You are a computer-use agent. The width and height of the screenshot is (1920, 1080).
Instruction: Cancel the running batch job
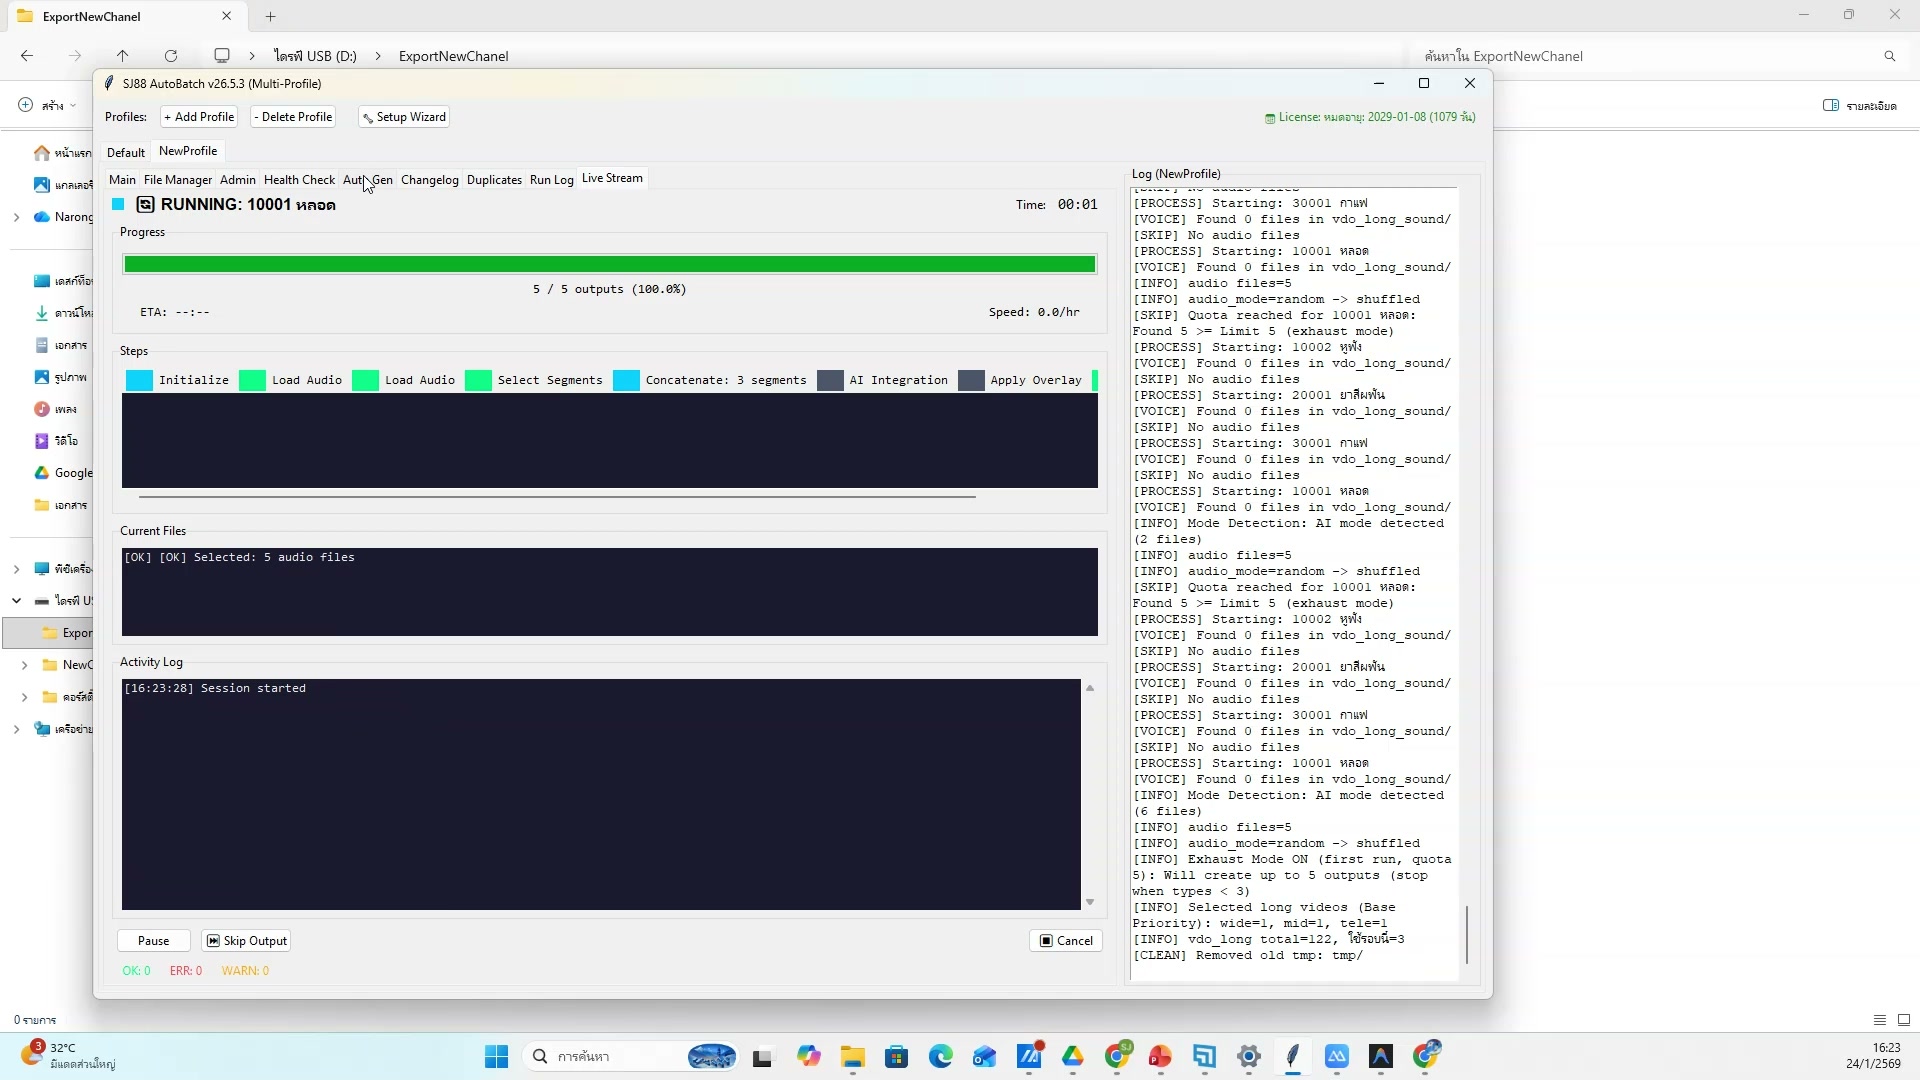(x=1065, y=941)
